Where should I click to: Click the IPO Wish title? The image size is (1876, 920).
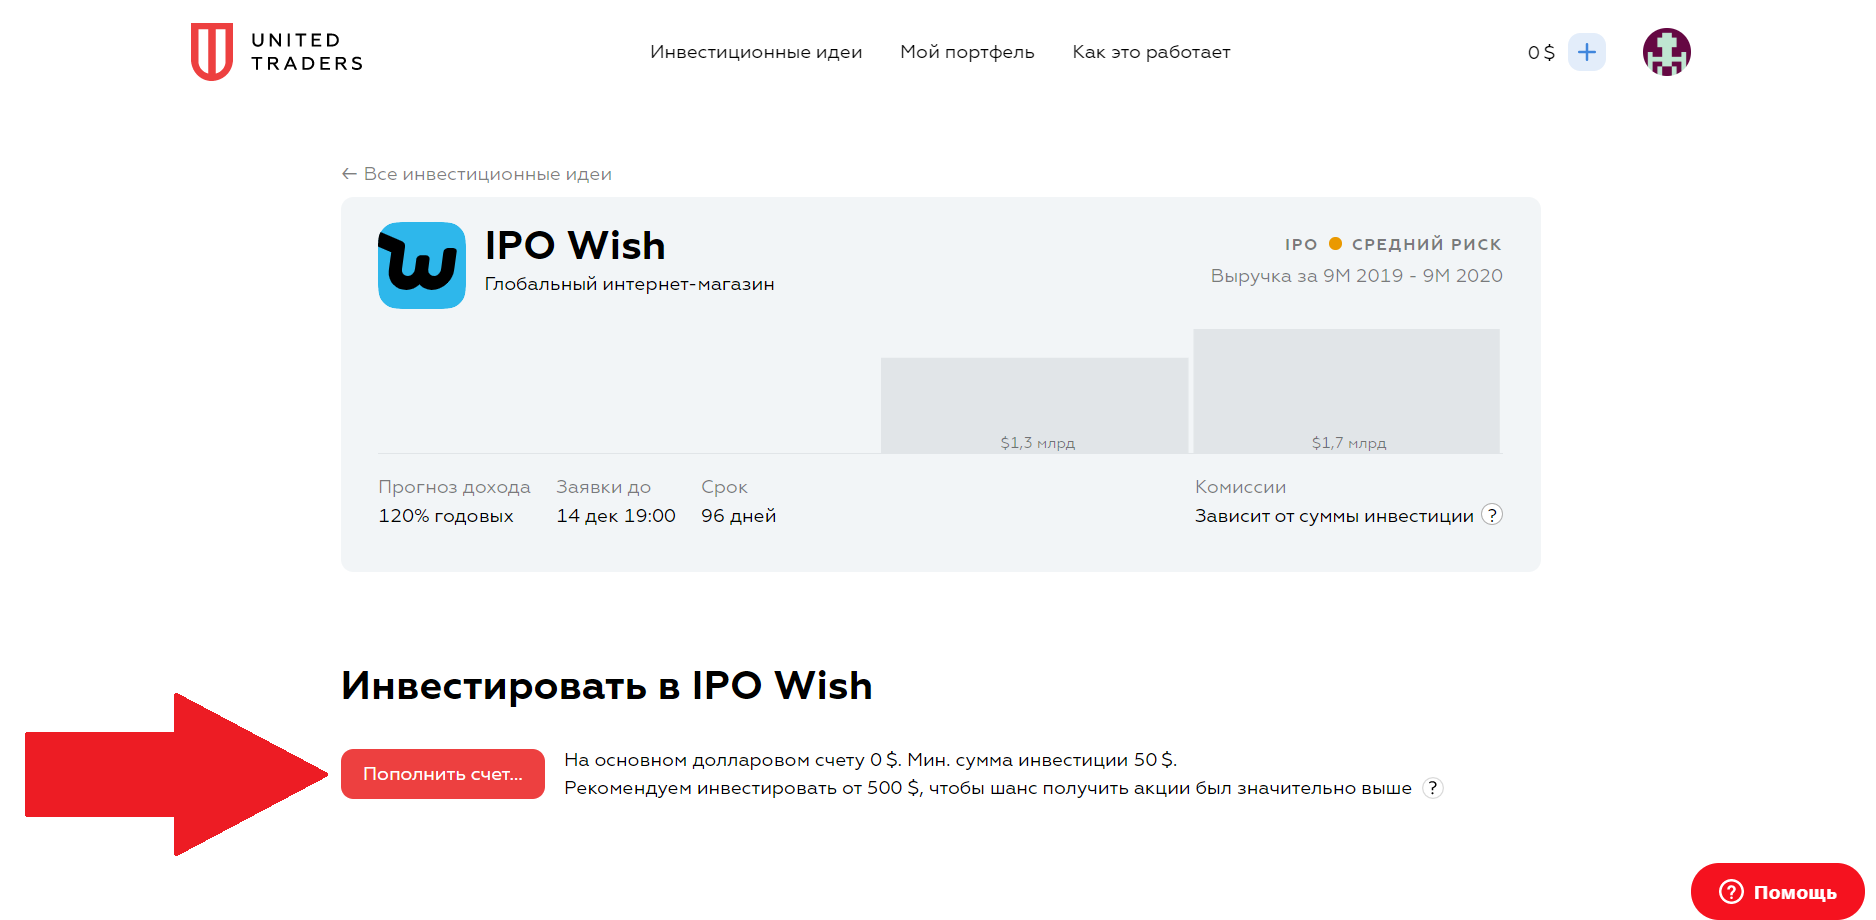pos(575,245)
